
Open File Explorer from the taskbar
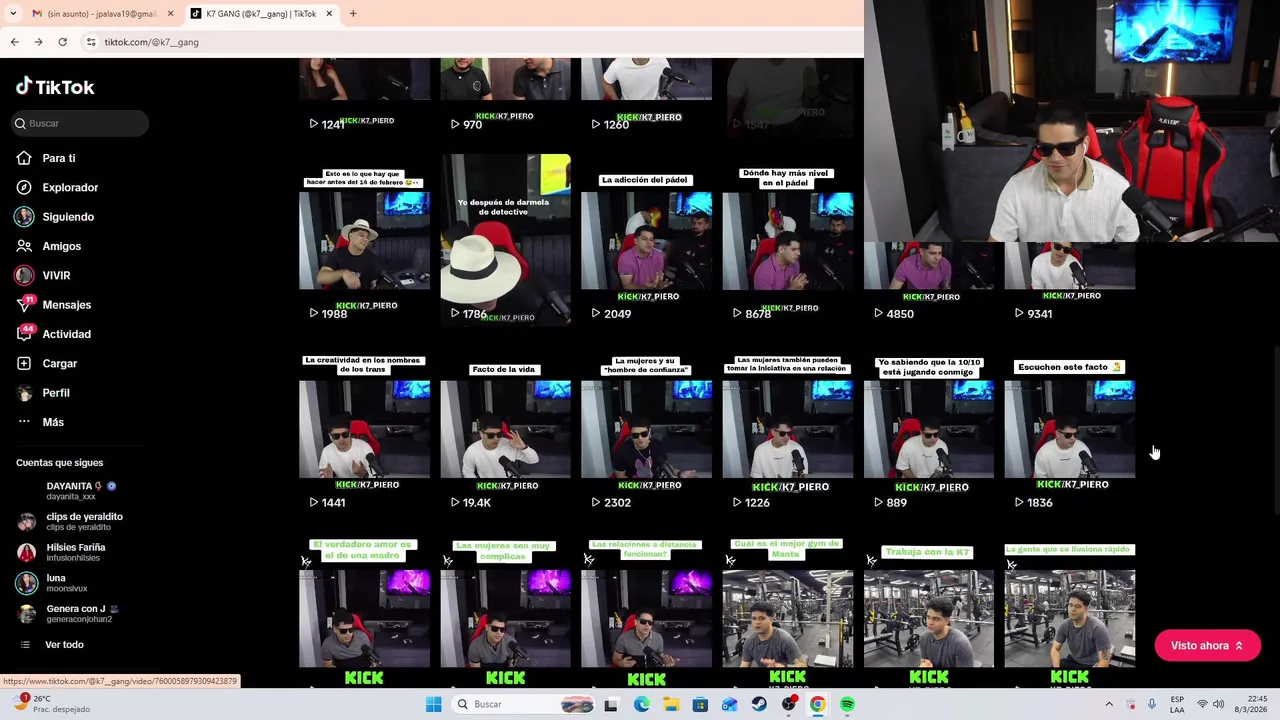coord(670,704)
